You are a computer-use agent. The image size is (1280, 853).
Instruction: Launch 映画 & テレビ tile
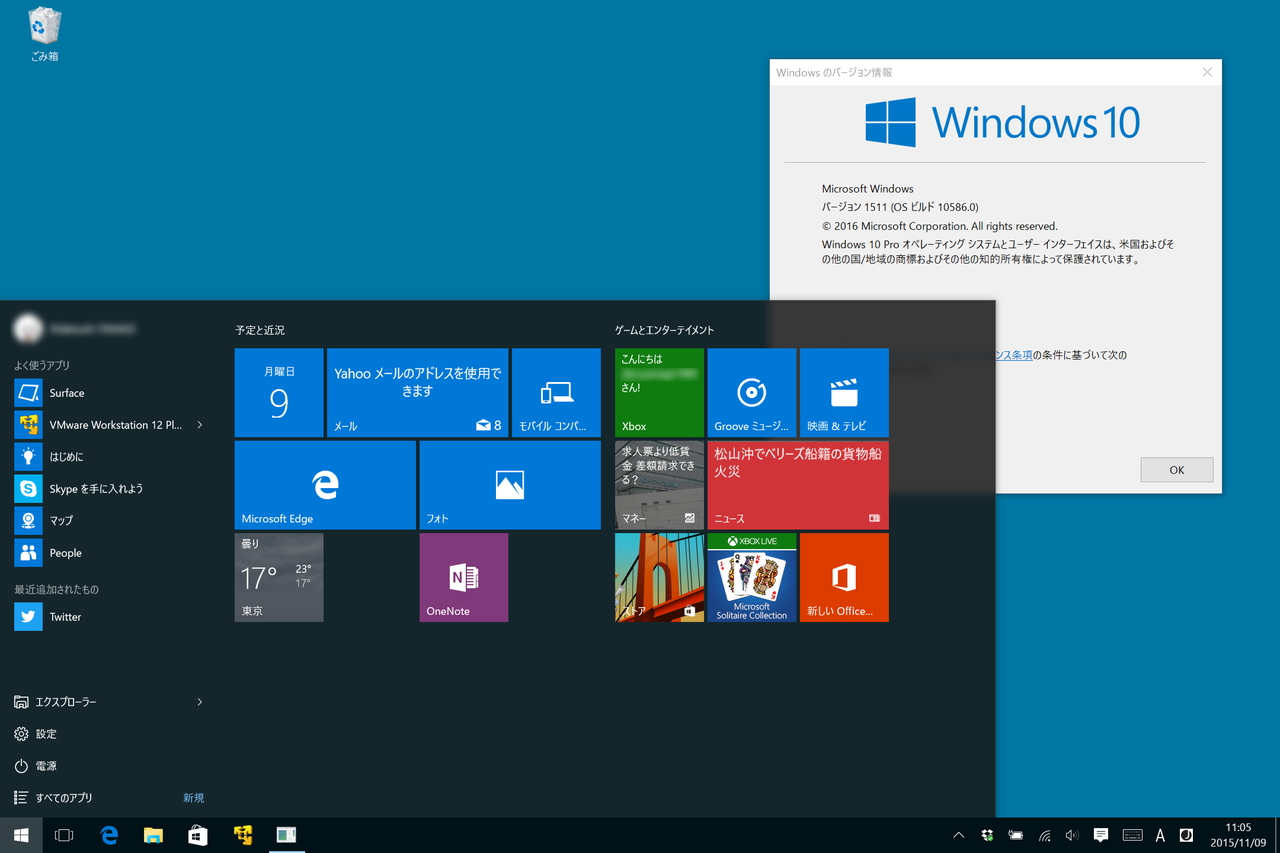(843, 392)
